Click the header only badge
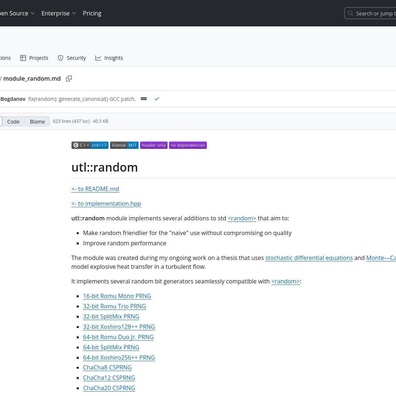 (154, 145)
